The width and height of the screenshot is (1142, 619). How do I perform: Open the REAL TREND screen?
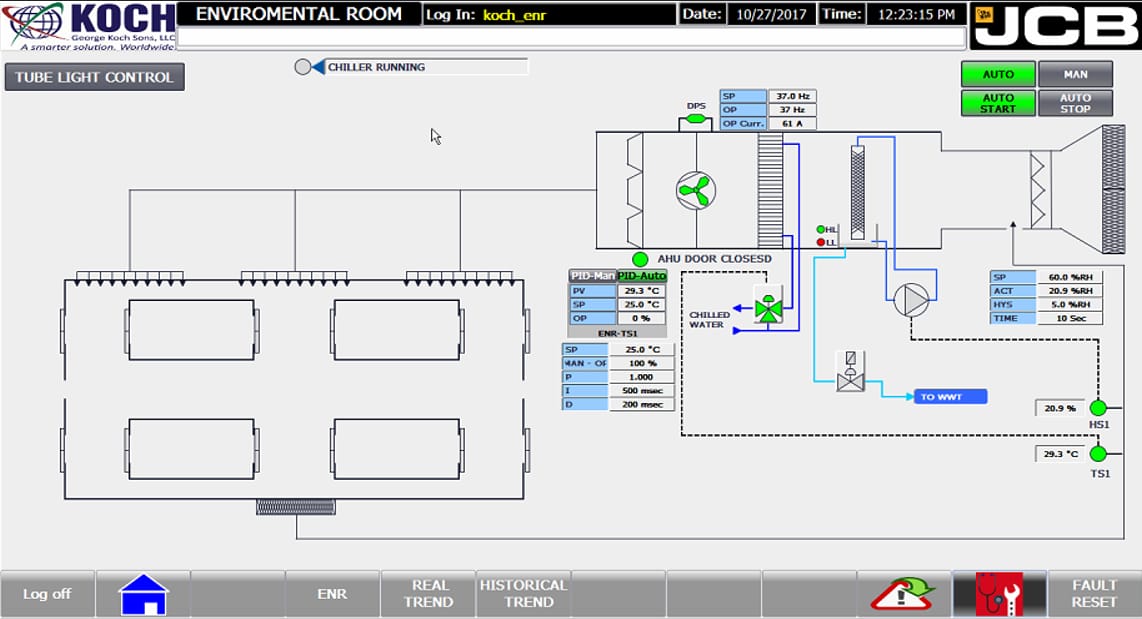[428, 594]
